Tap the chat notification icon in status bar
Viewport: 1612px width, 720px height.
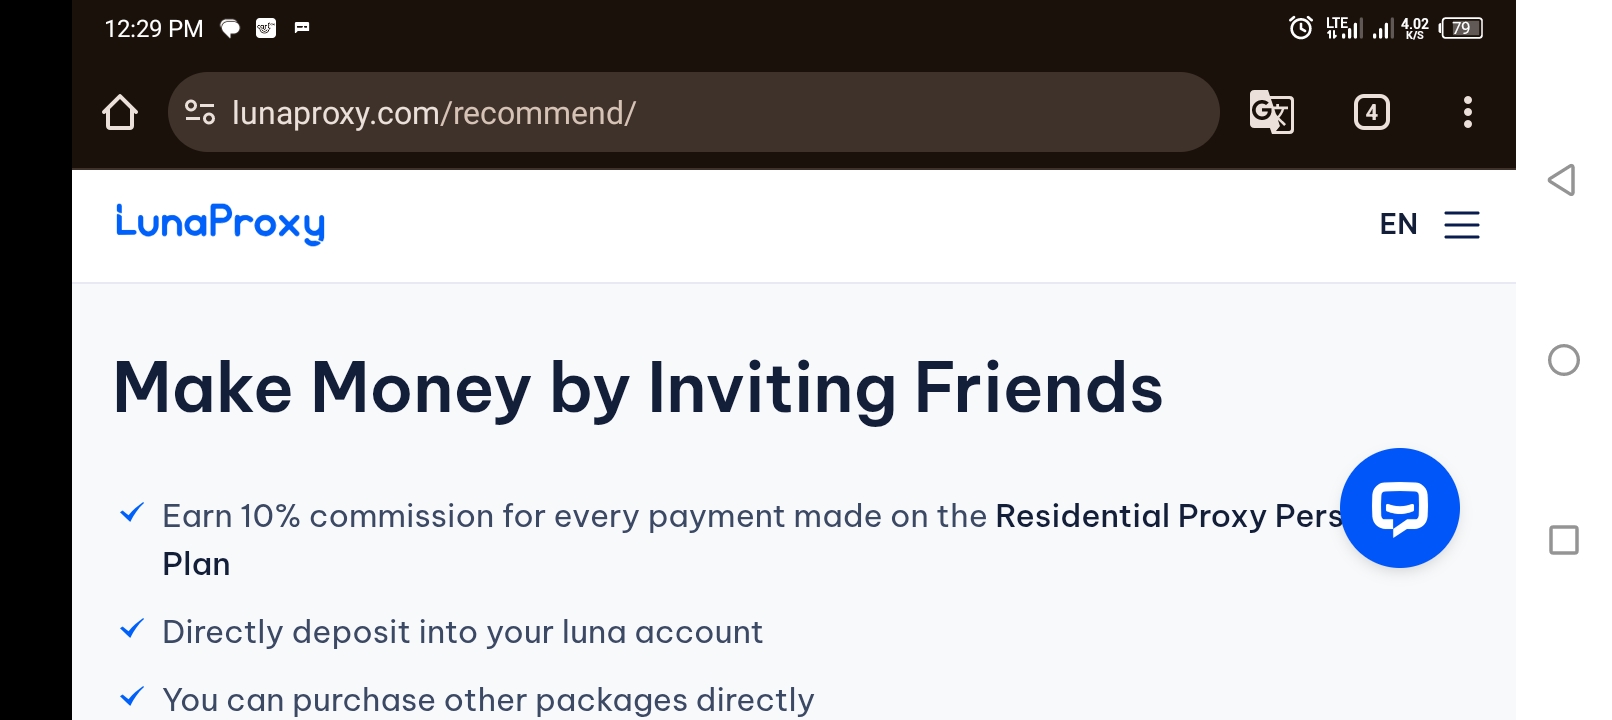click(x=230, y=28)
